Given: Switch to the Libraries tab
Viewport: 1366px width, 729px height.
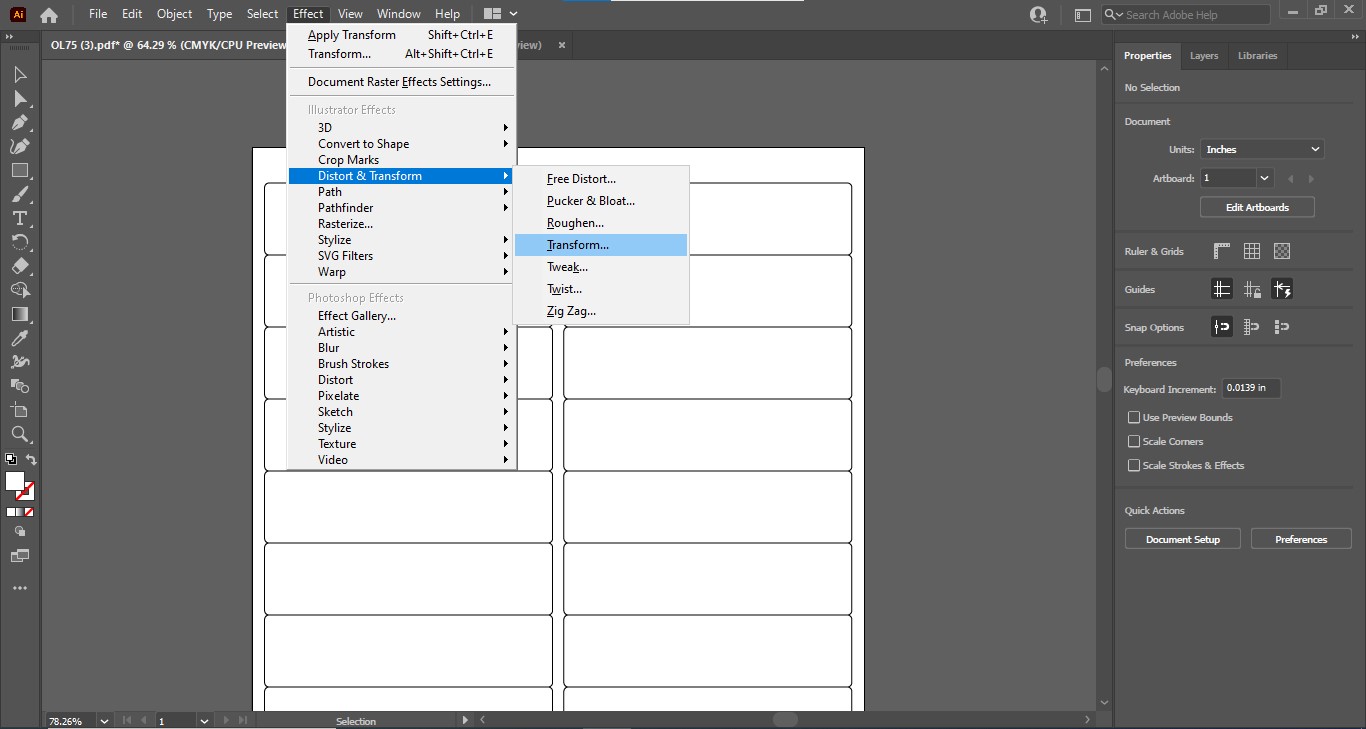Looking at the screenshot, I should (x=1257, y=56).
